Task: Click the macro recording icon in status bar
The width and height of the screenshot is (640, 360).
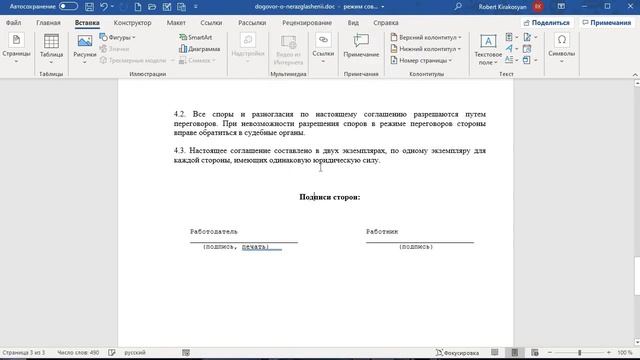Action: [186, 352]
